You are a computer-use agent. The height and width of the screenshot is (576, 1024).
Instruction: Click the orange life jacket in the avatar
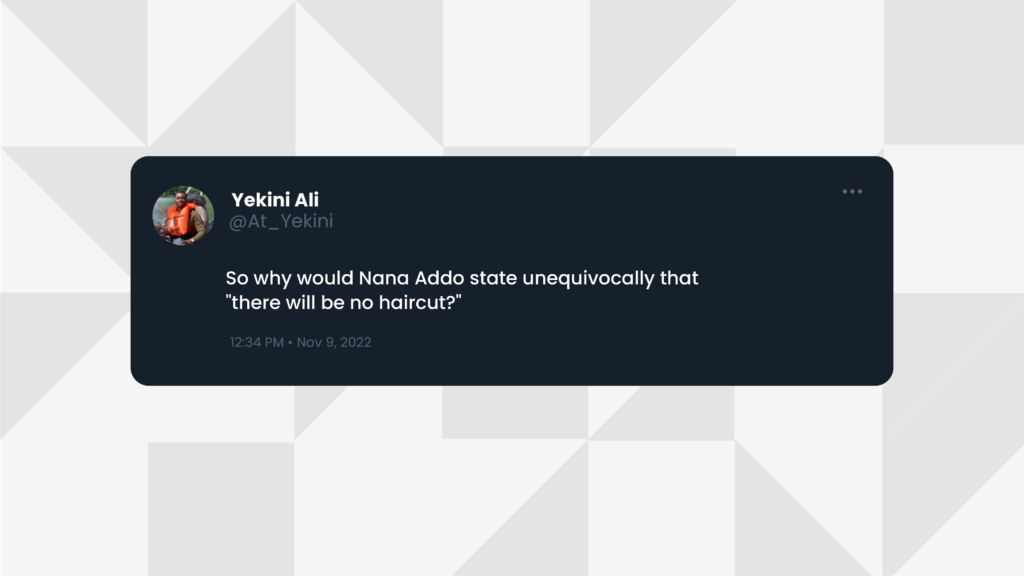(180, 219)
